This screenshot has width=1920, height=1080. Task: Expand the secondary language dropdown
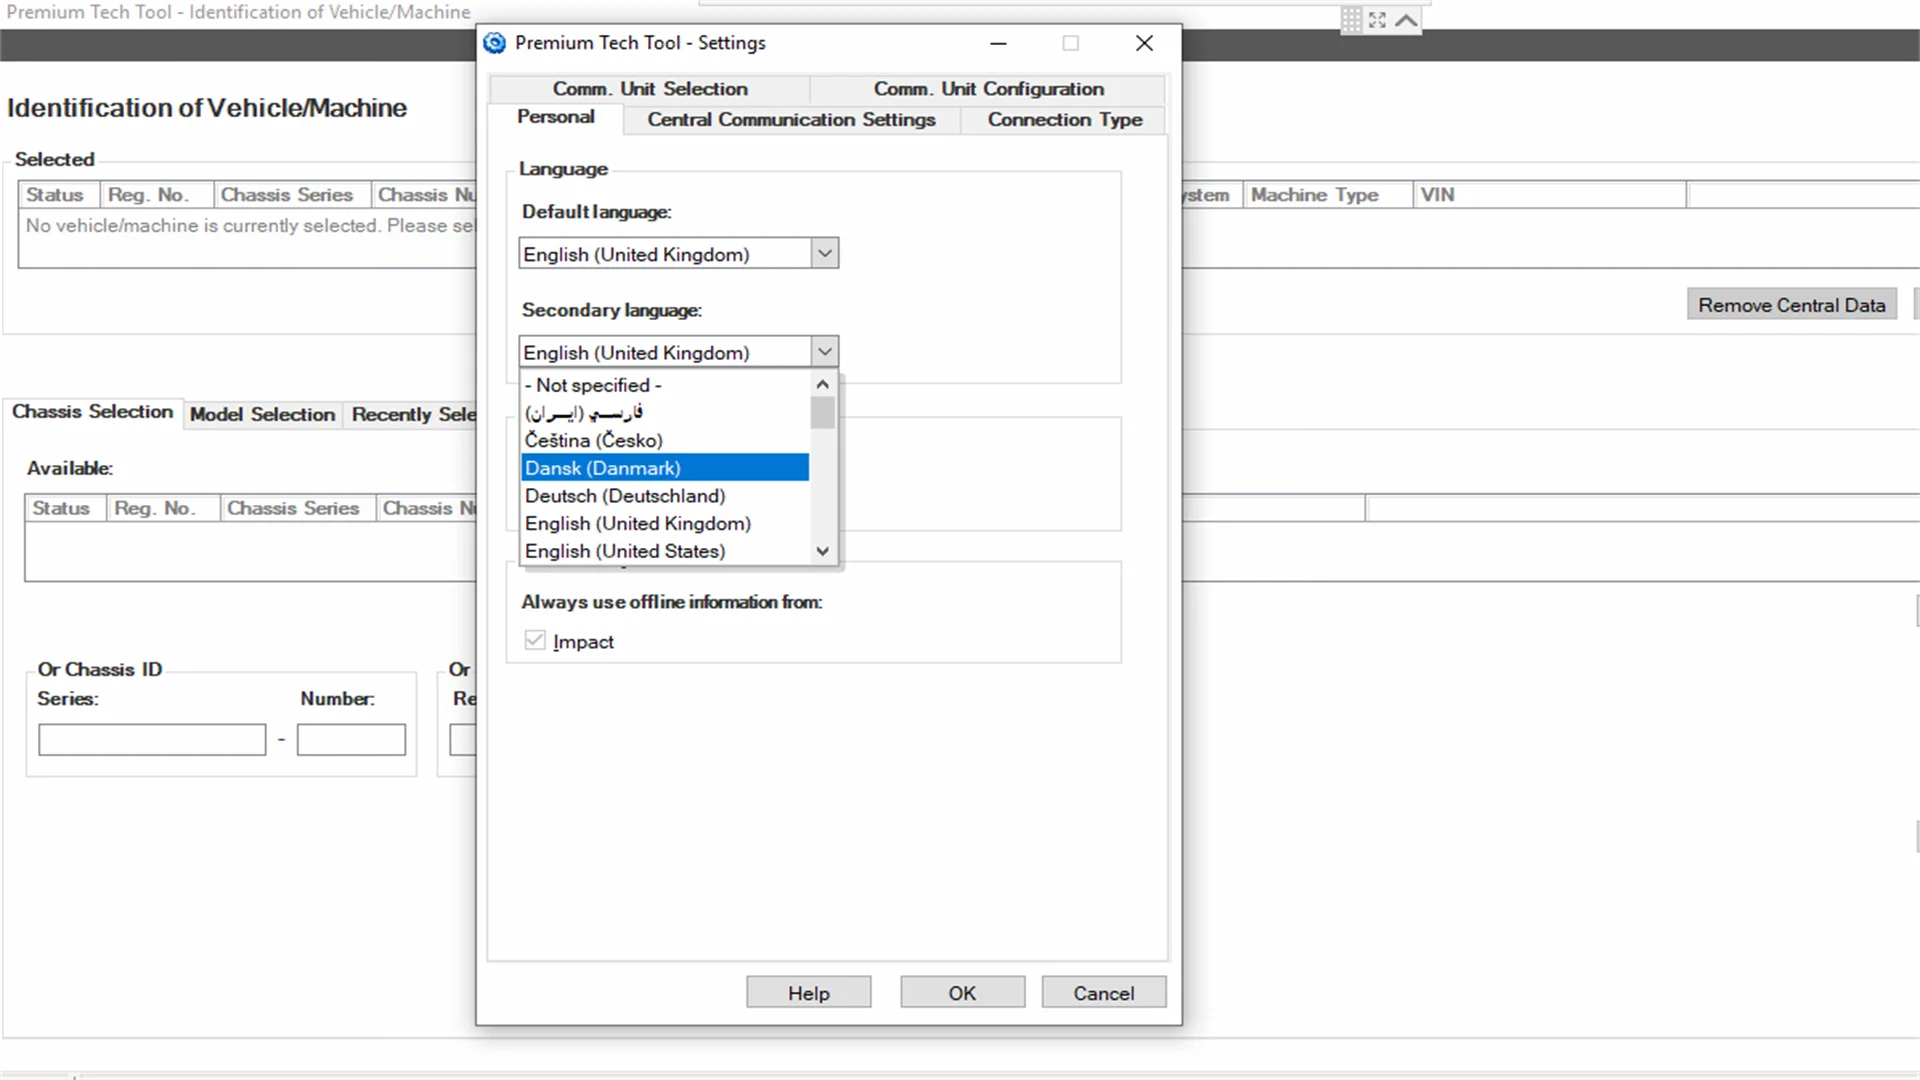(x=824, y=352)
